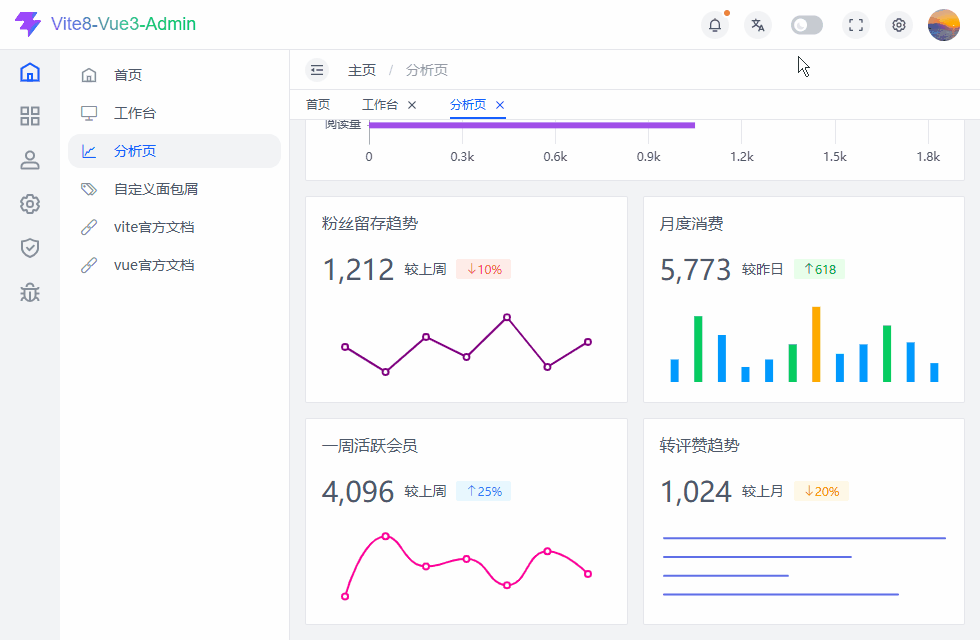Screen dimensions: 980x640
Task: Click the Vite8-Vue3-Admin lightning logo
Action: click(28, 24)
